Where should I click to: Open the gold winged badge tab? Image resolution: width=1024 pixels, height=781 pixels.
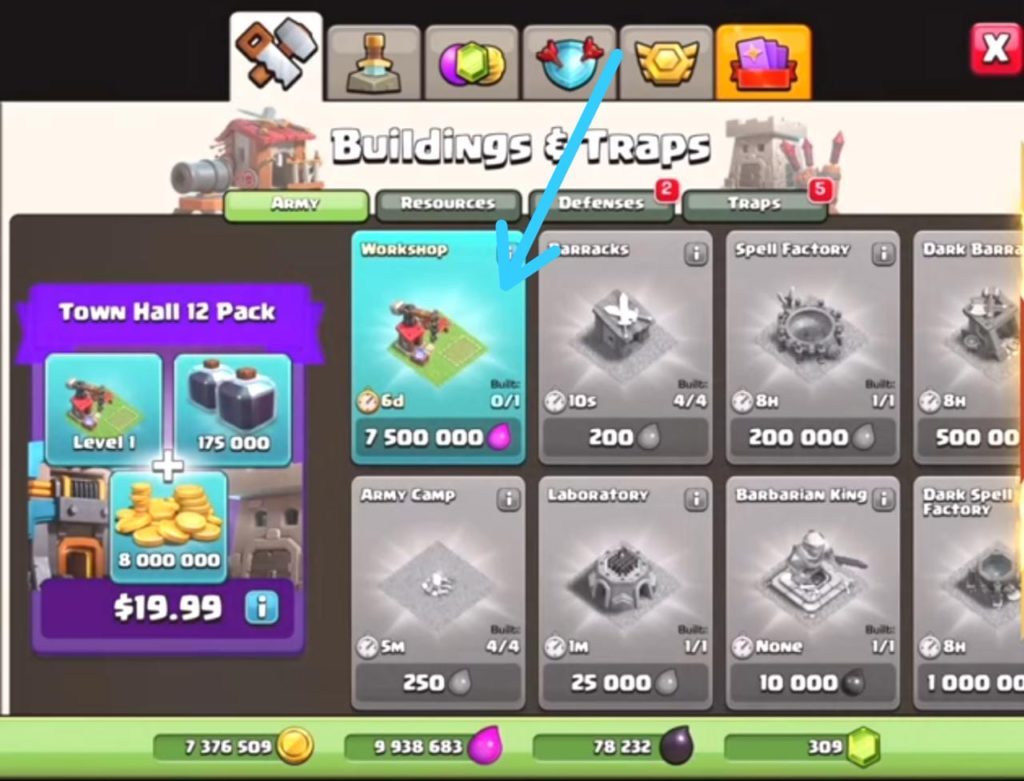click(x=665, y=63)
